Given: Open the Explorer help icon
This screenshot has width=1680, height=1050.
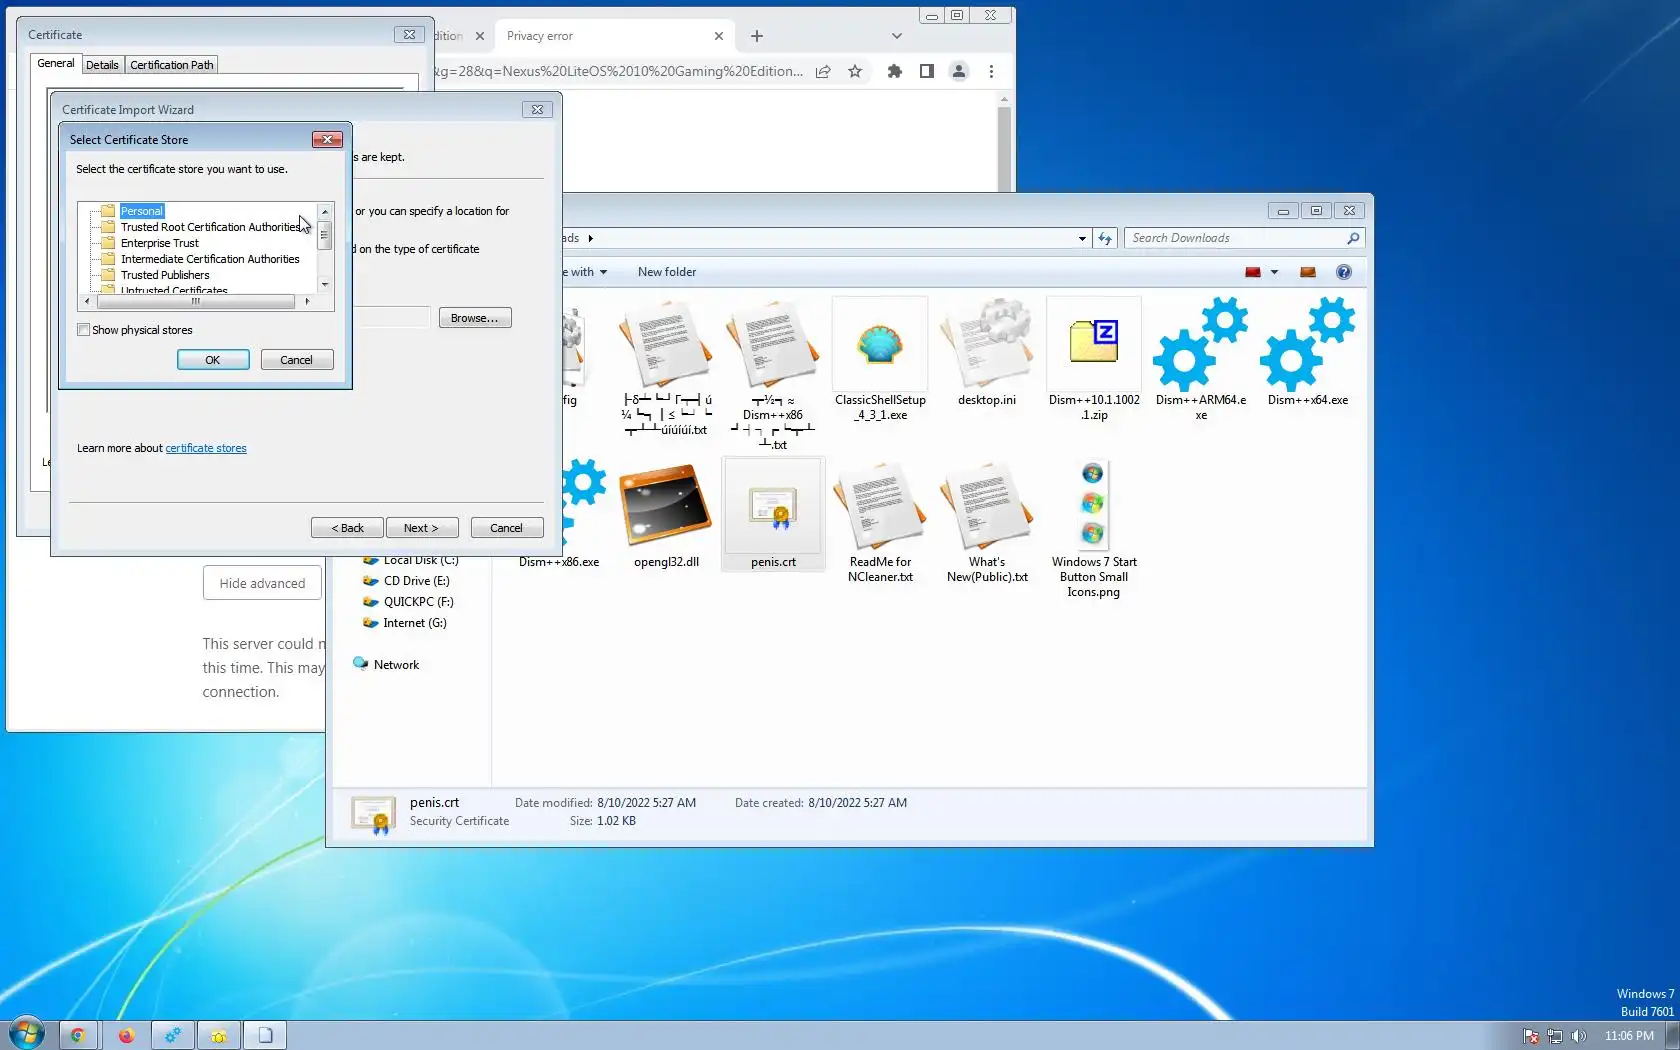Looking at the screenshot, I should pyautogui.click(x=1344, y=272).
